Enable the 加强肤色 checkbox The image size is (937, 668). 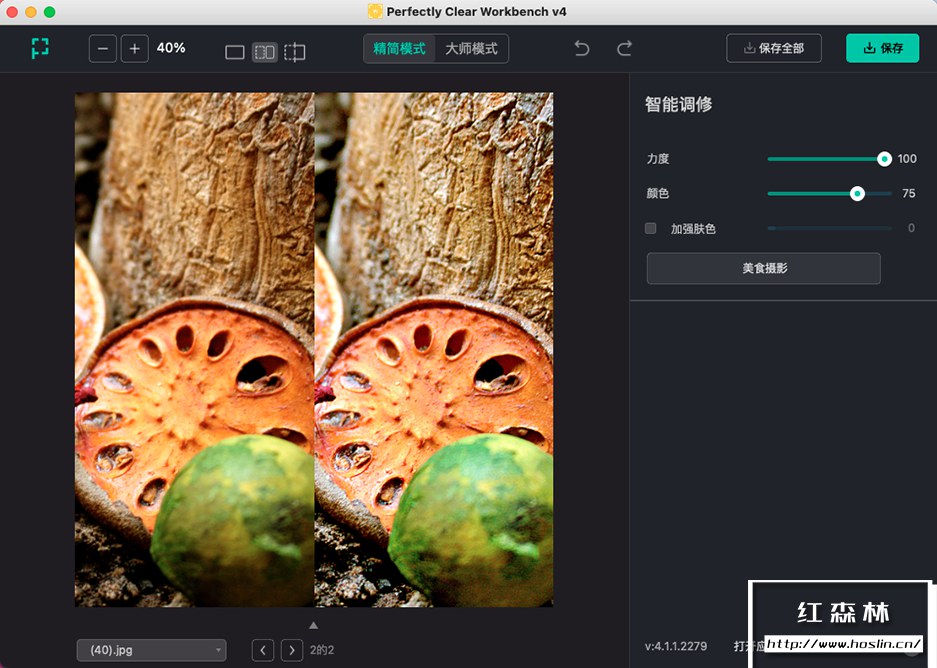point(649,228)
